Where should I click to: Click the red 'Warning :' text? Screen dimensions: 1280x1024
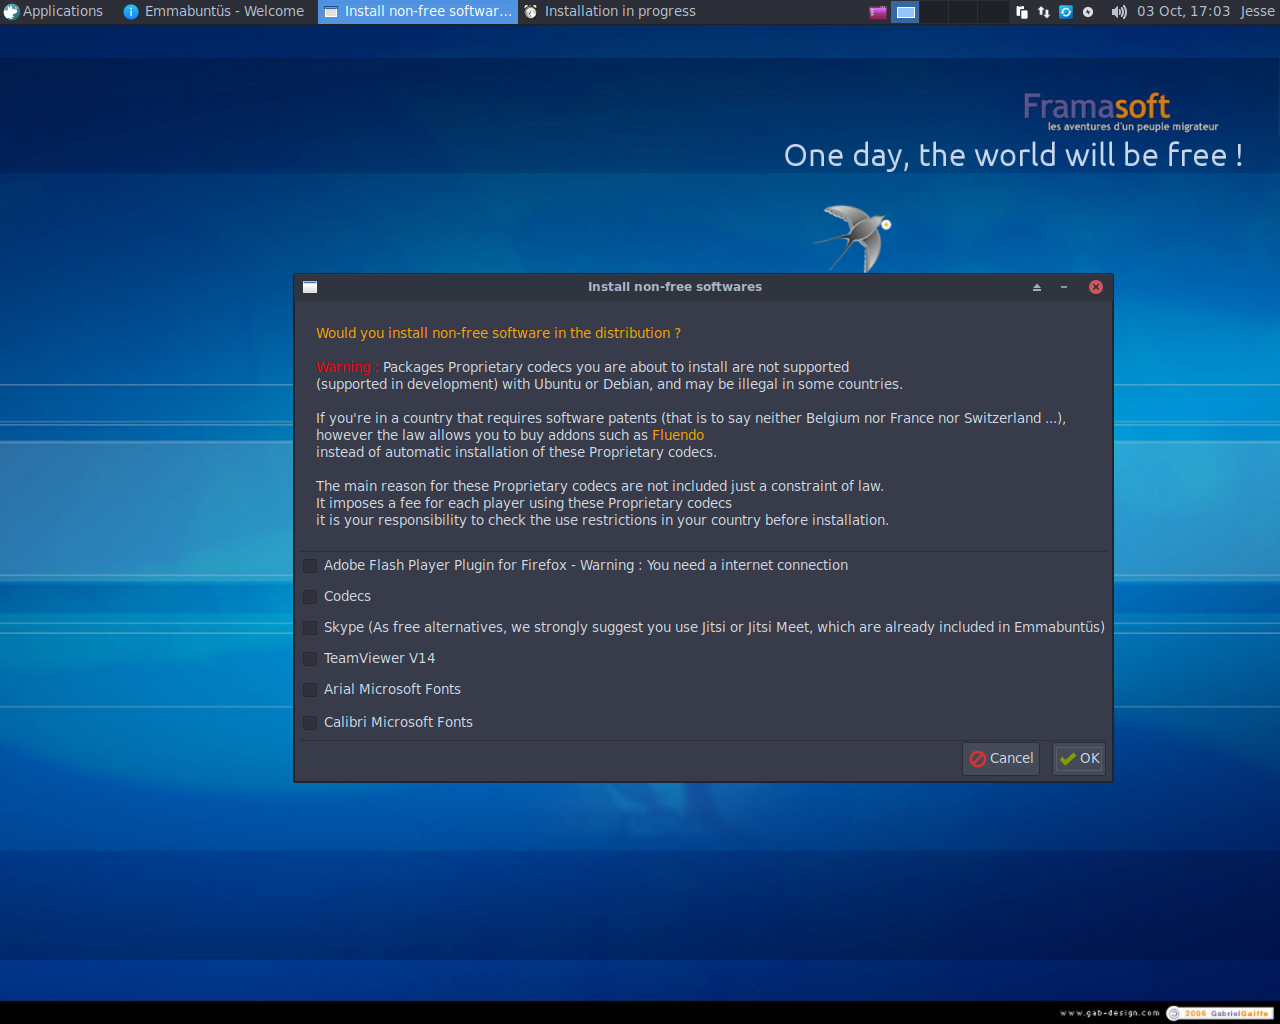[x=347, y=367]
